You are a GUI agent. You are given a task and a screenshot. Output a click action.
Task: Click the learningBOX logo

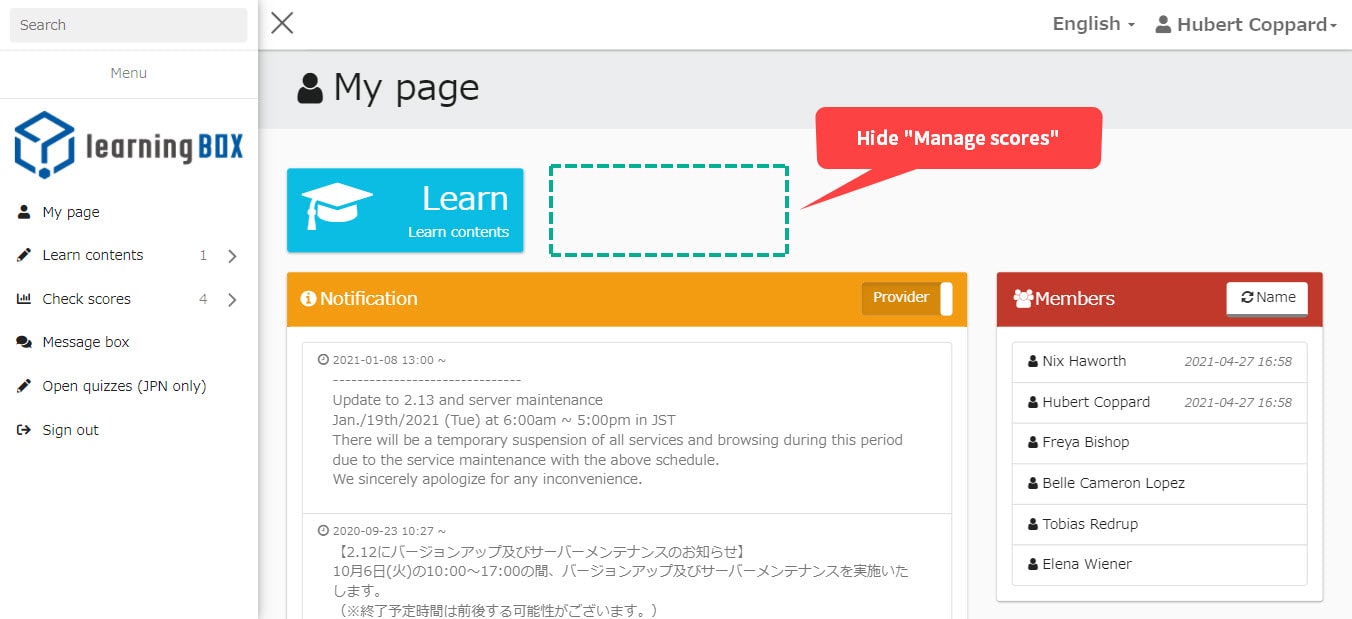128,146
